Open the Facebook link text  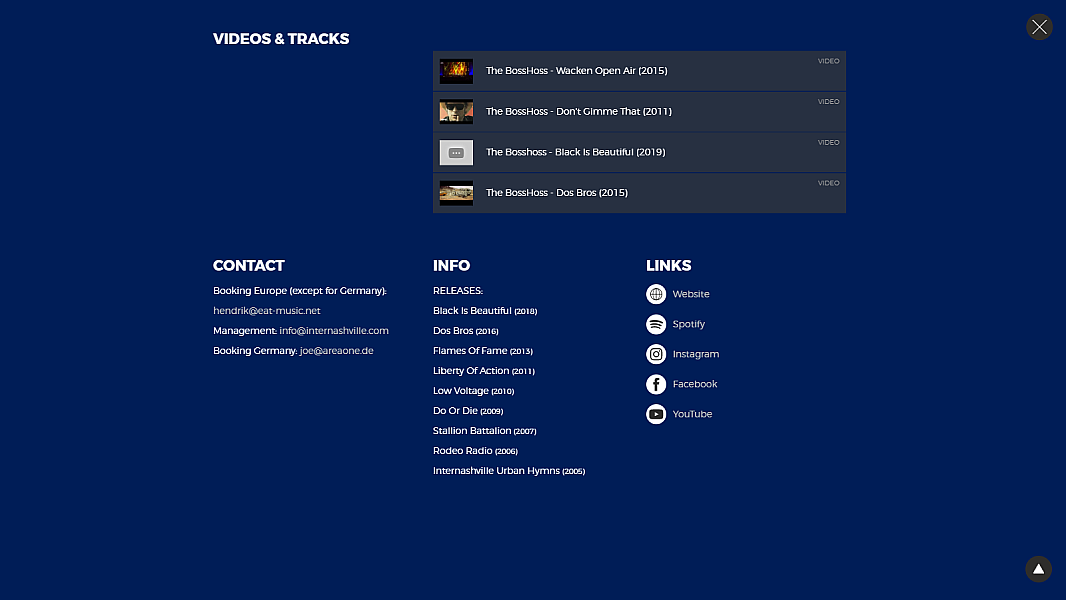coord(695,384)
